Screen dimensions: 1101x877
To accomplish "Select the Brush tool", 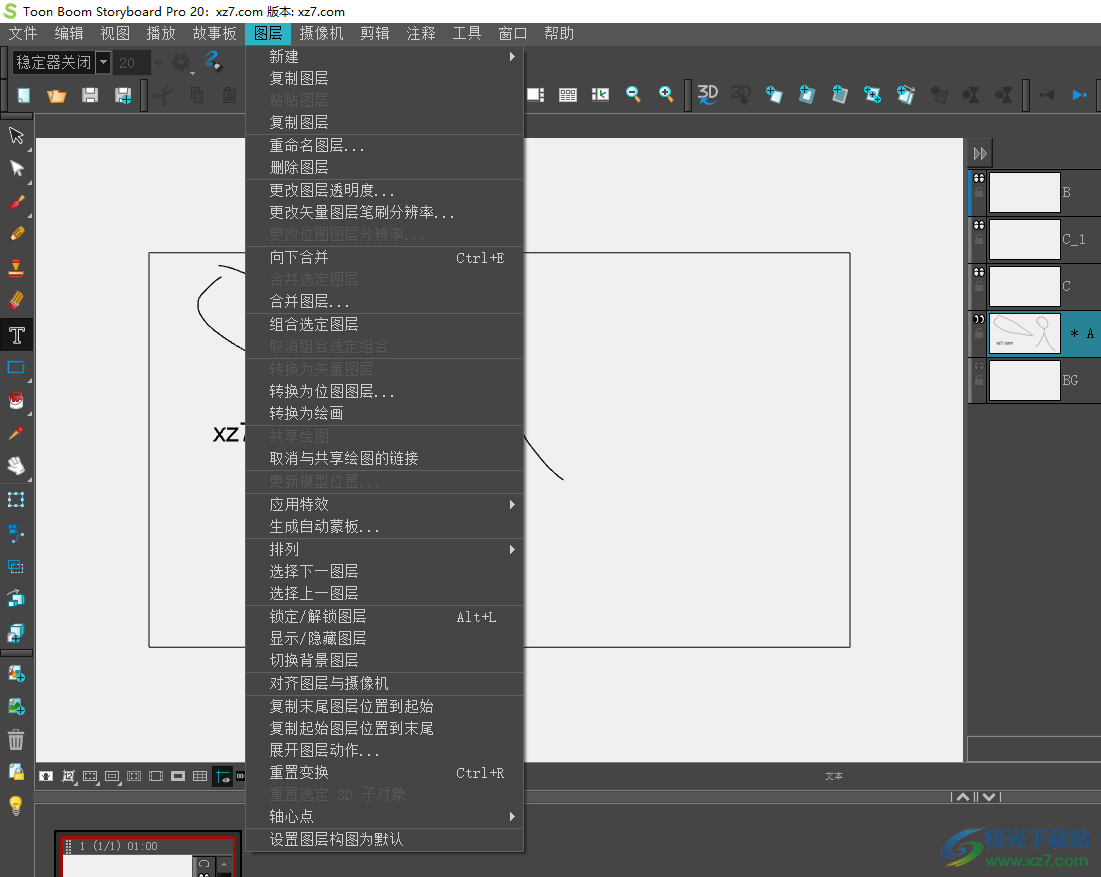I will click(17, 202).
